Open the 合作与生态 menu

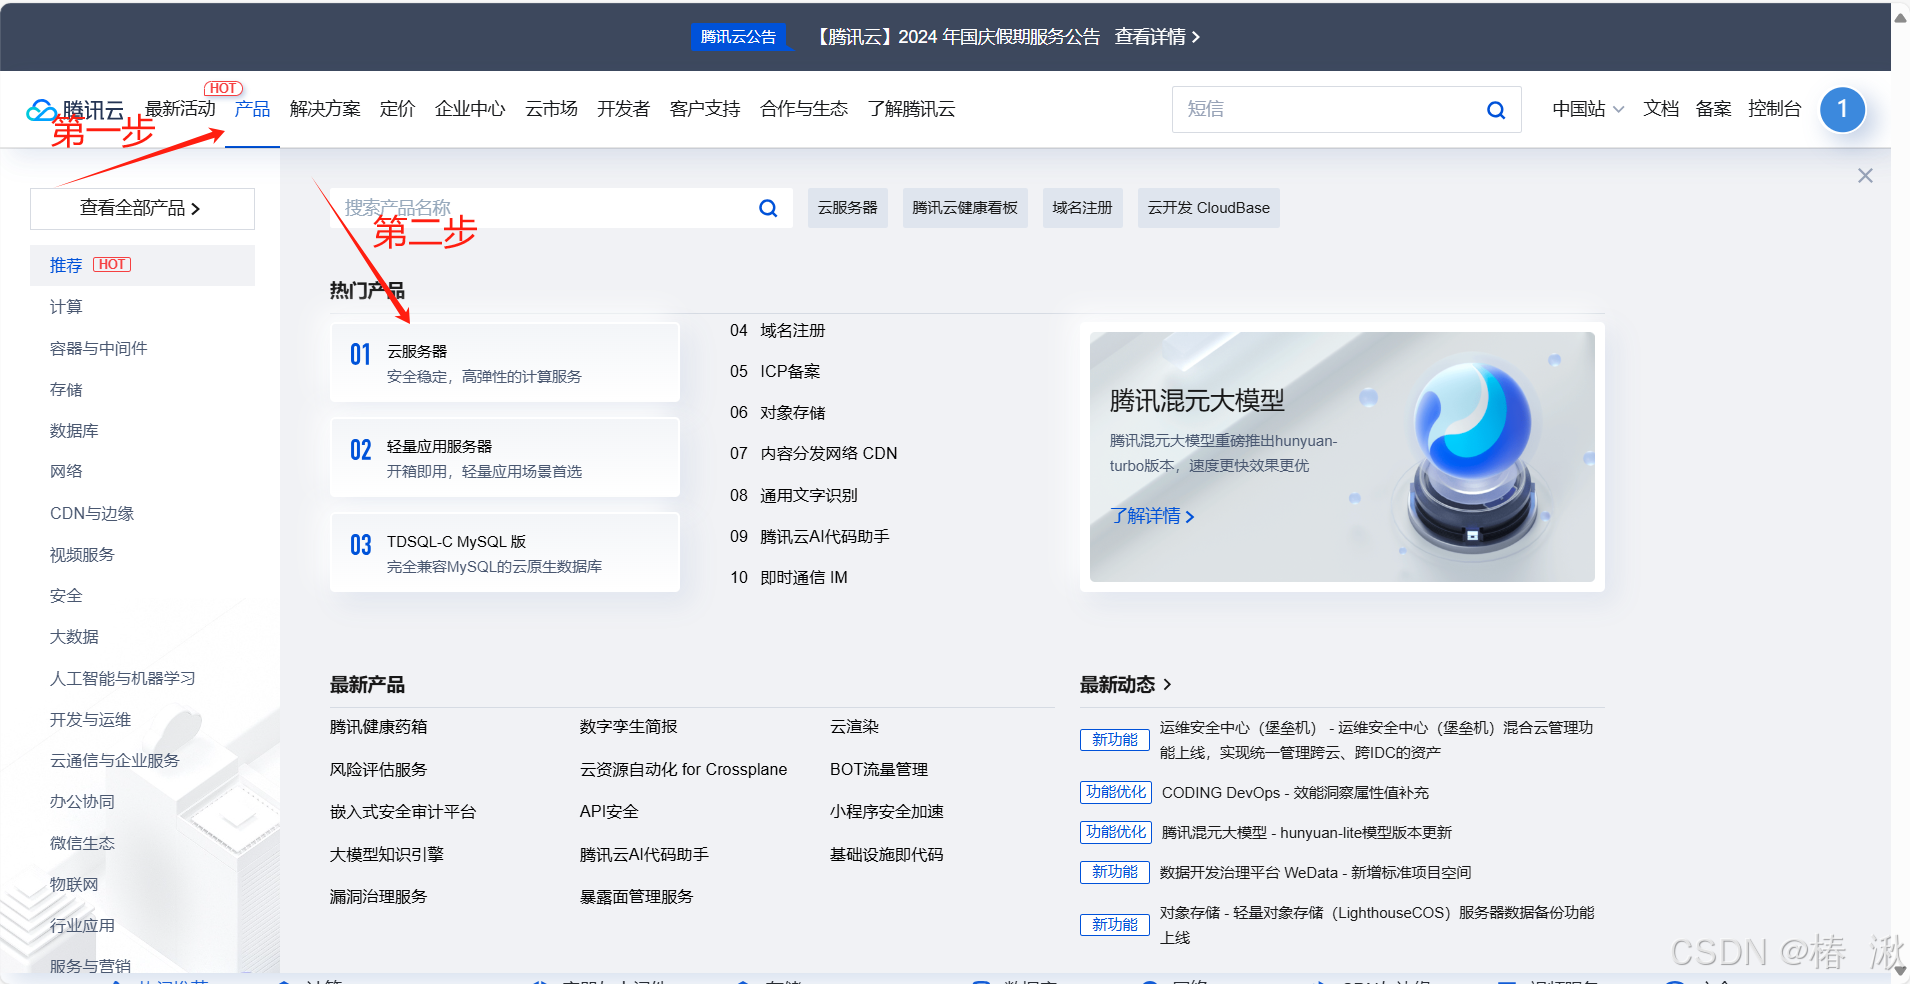tap(804, 109)
